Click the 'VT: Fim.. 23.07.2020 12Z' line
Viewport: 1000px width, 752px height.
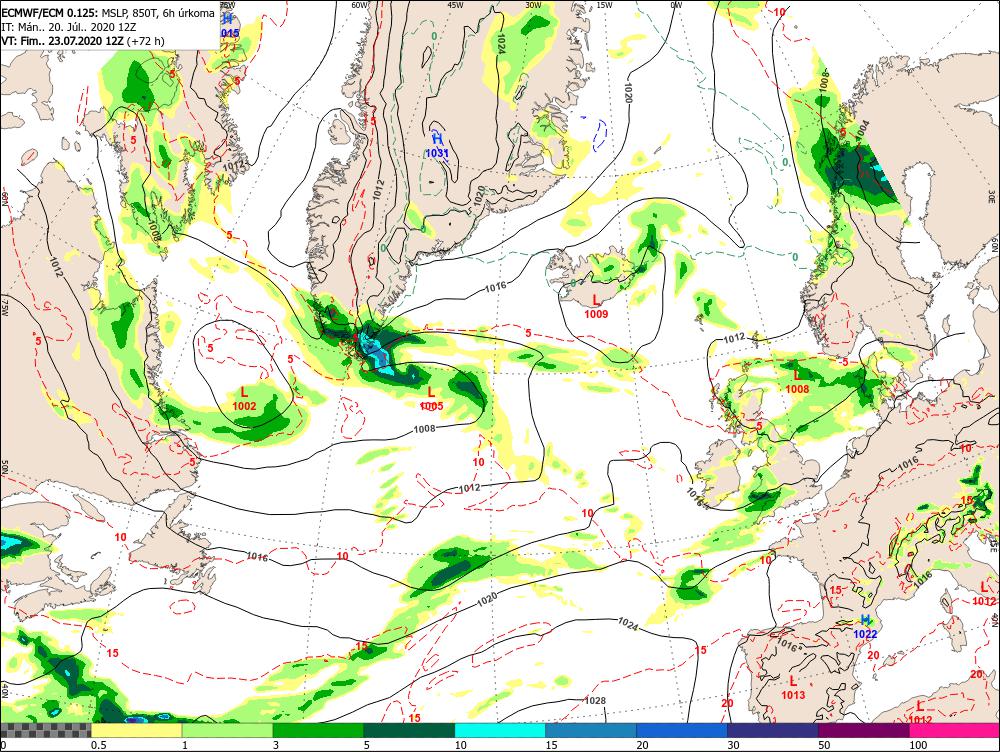(63, 41)
